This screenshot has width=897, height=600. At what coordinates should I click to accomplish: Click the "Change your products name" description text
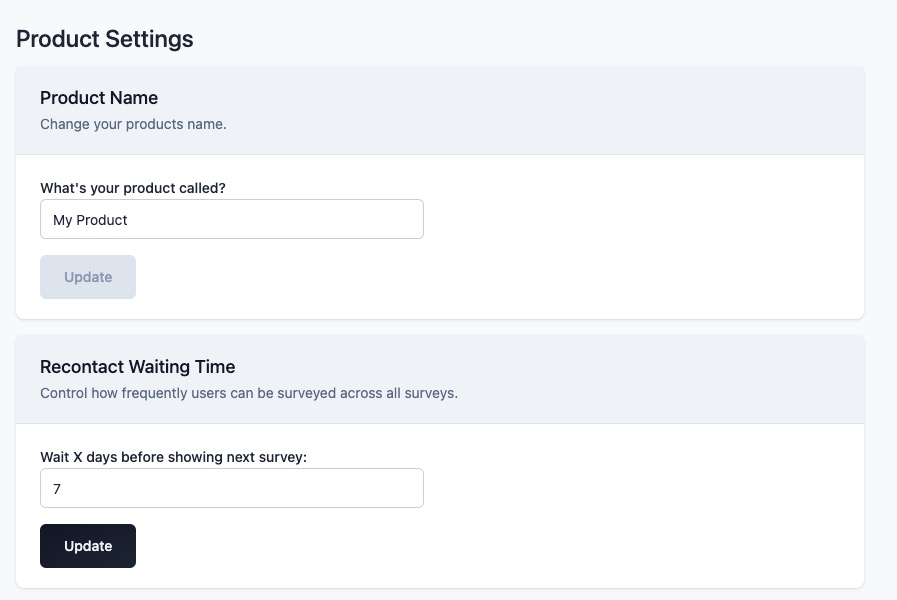click(x=133, y=124)
